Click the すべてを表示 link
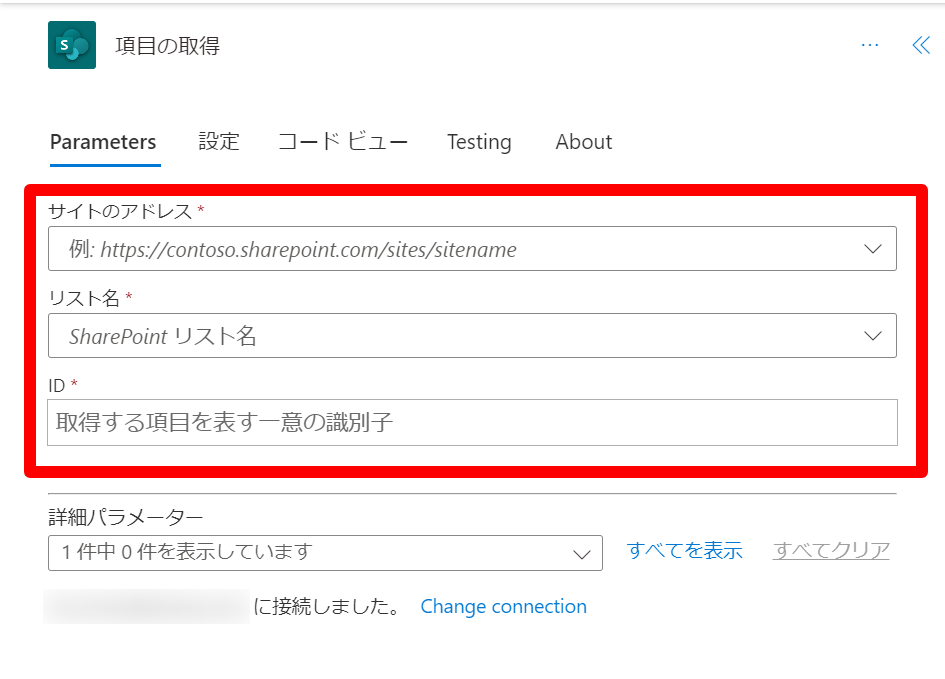 coord(684,551)
